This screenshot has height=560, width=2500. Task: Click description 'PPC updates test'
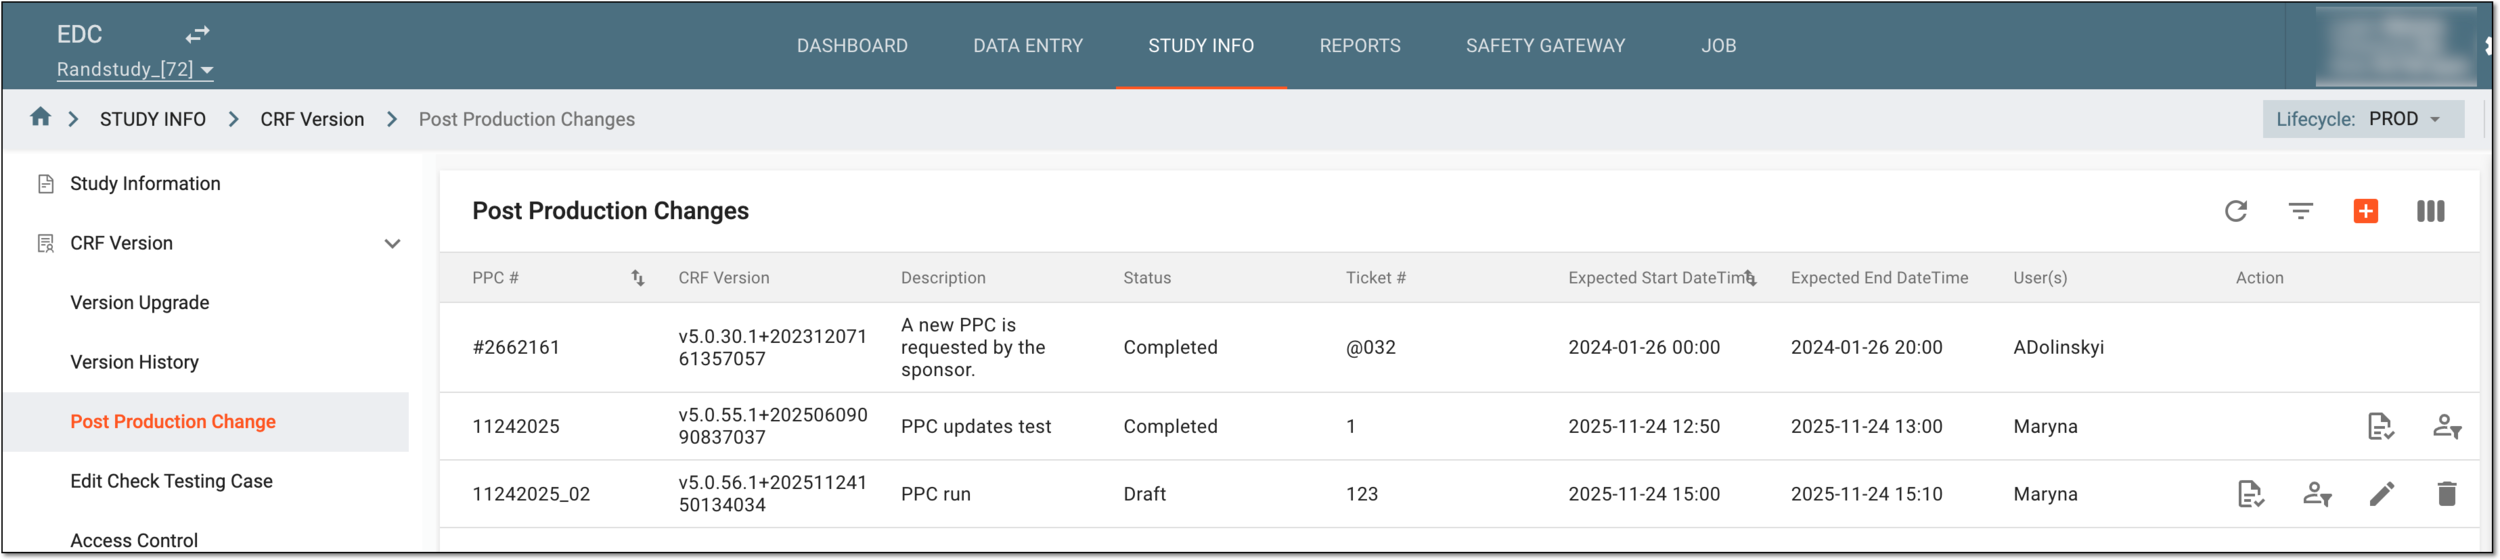[976, 427]
